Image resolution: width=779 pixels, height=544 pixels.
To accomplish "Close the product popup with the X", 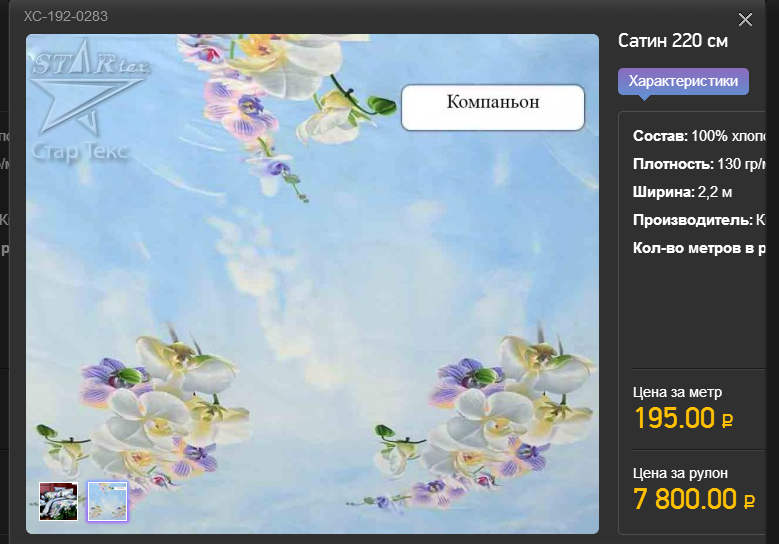I will pos(745,20).
